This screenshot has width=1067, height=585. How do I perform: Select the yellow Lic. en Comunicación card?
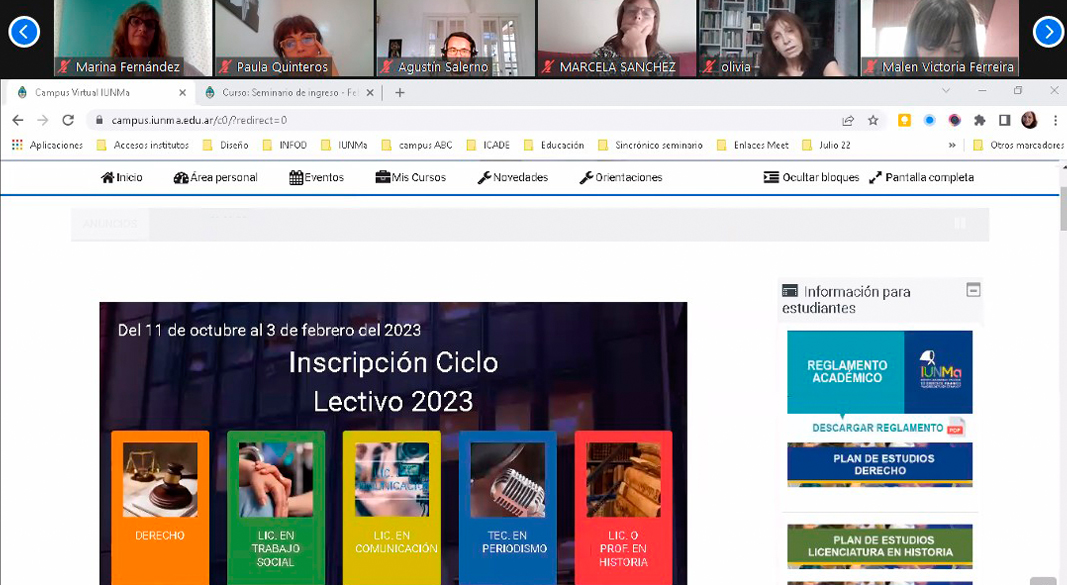392,507
